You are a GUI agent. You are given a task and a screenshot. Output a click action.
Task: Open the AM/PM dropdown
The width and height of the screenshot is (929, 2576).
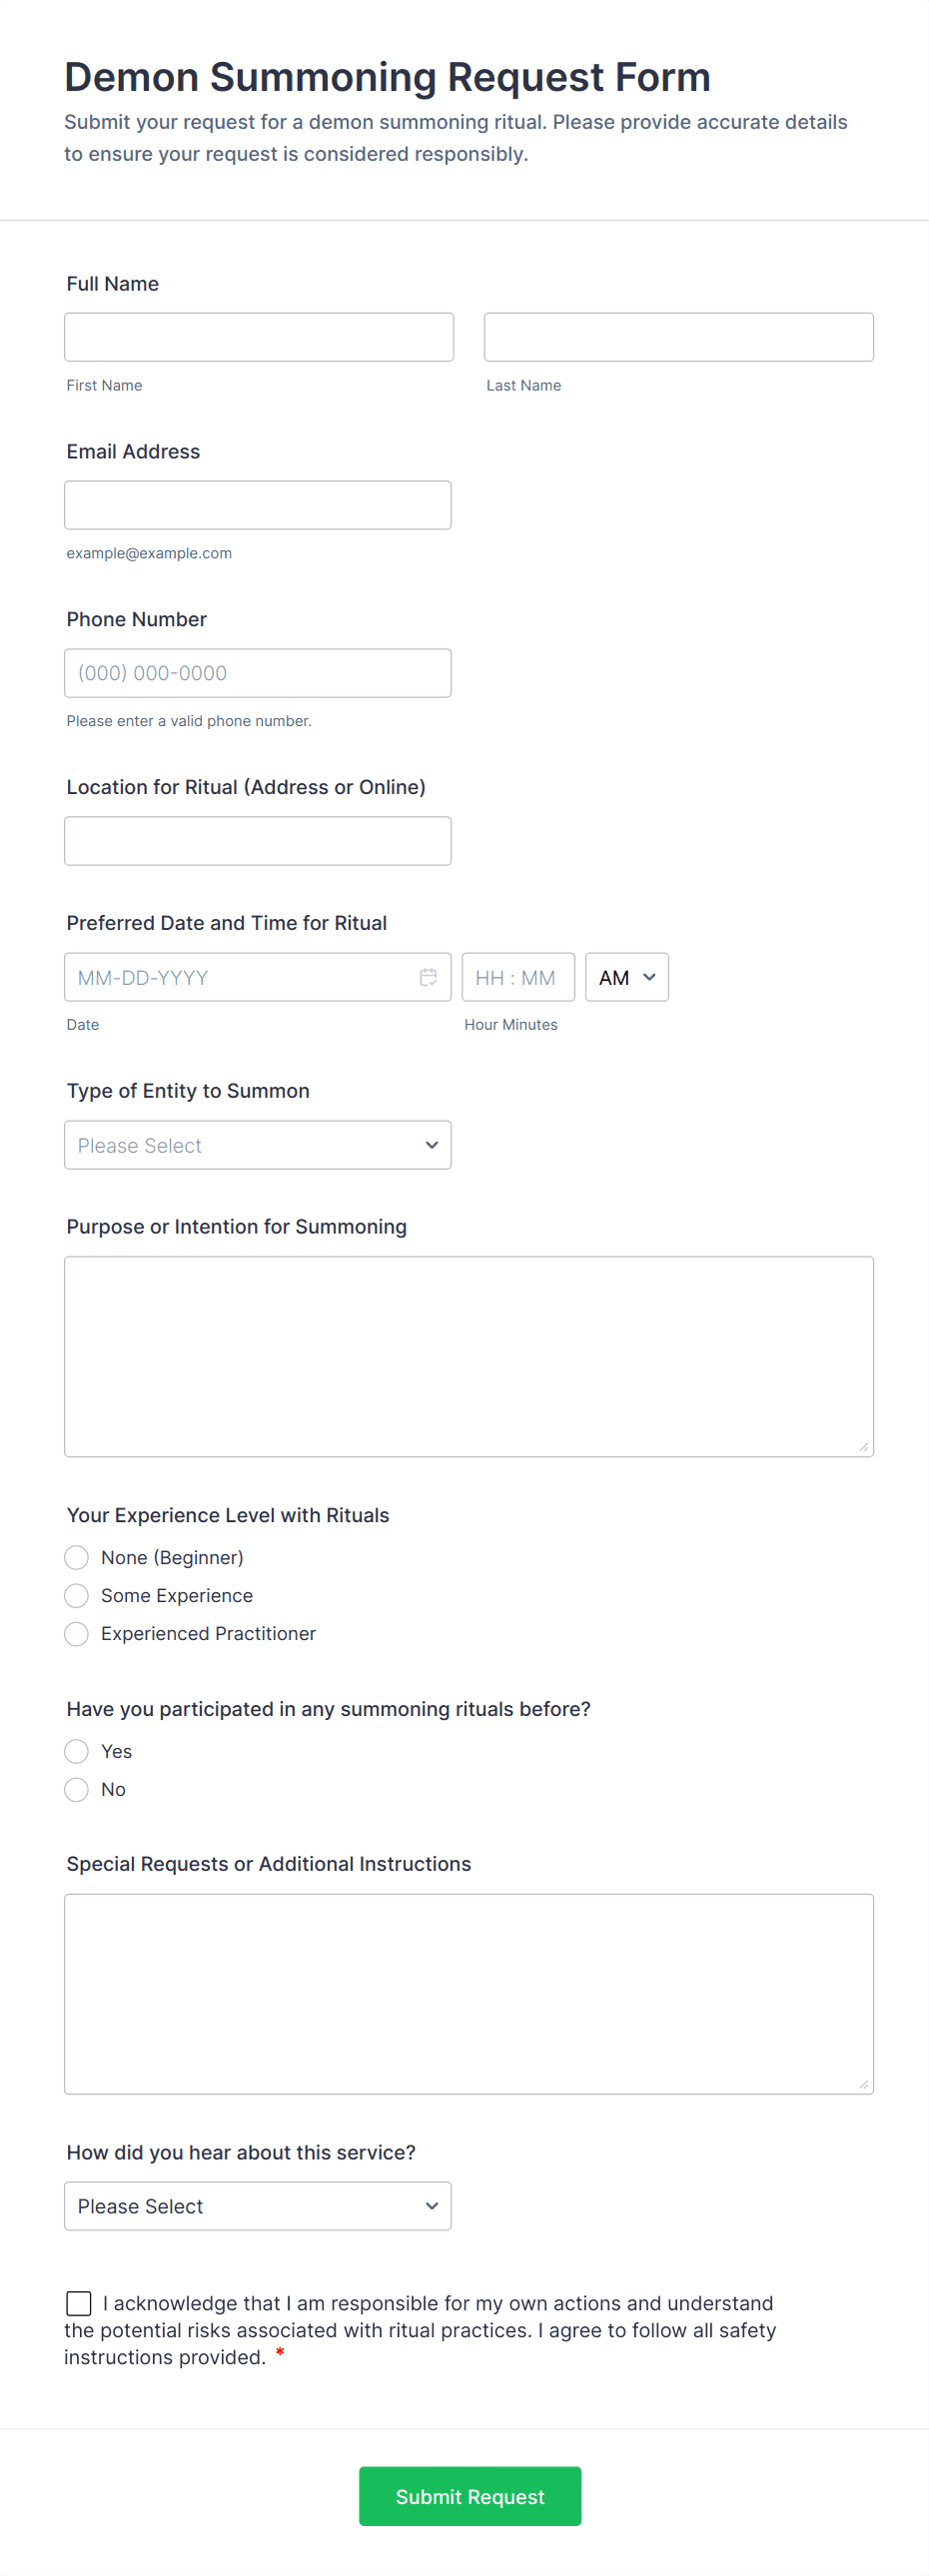(626, 977)
